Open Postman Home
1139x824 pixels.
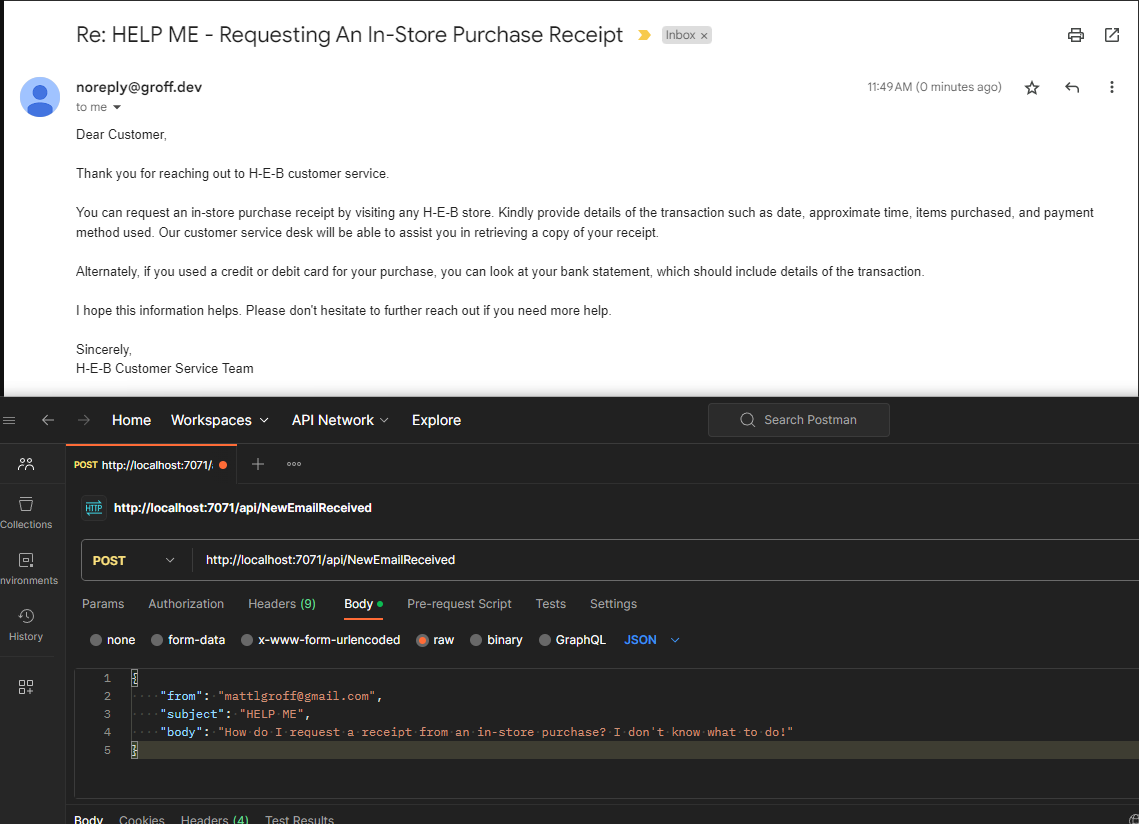131,420
